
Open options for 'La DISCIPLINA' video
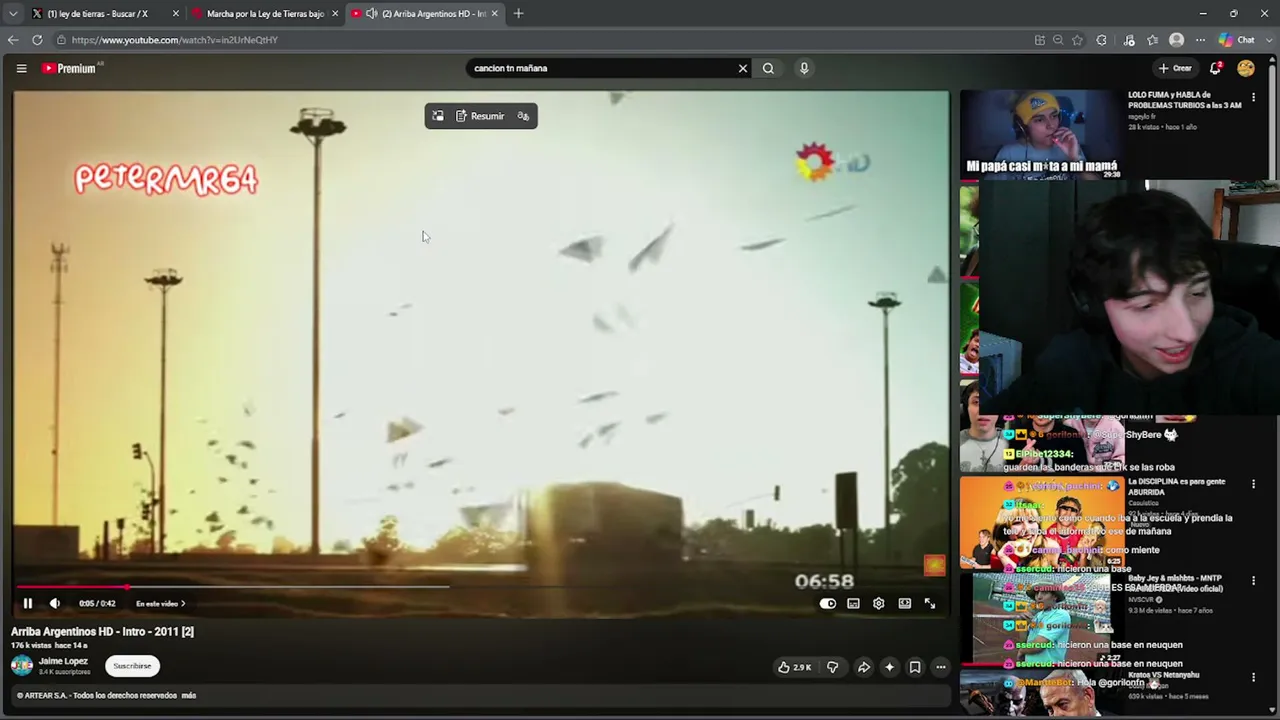(x=1253, y=484)
